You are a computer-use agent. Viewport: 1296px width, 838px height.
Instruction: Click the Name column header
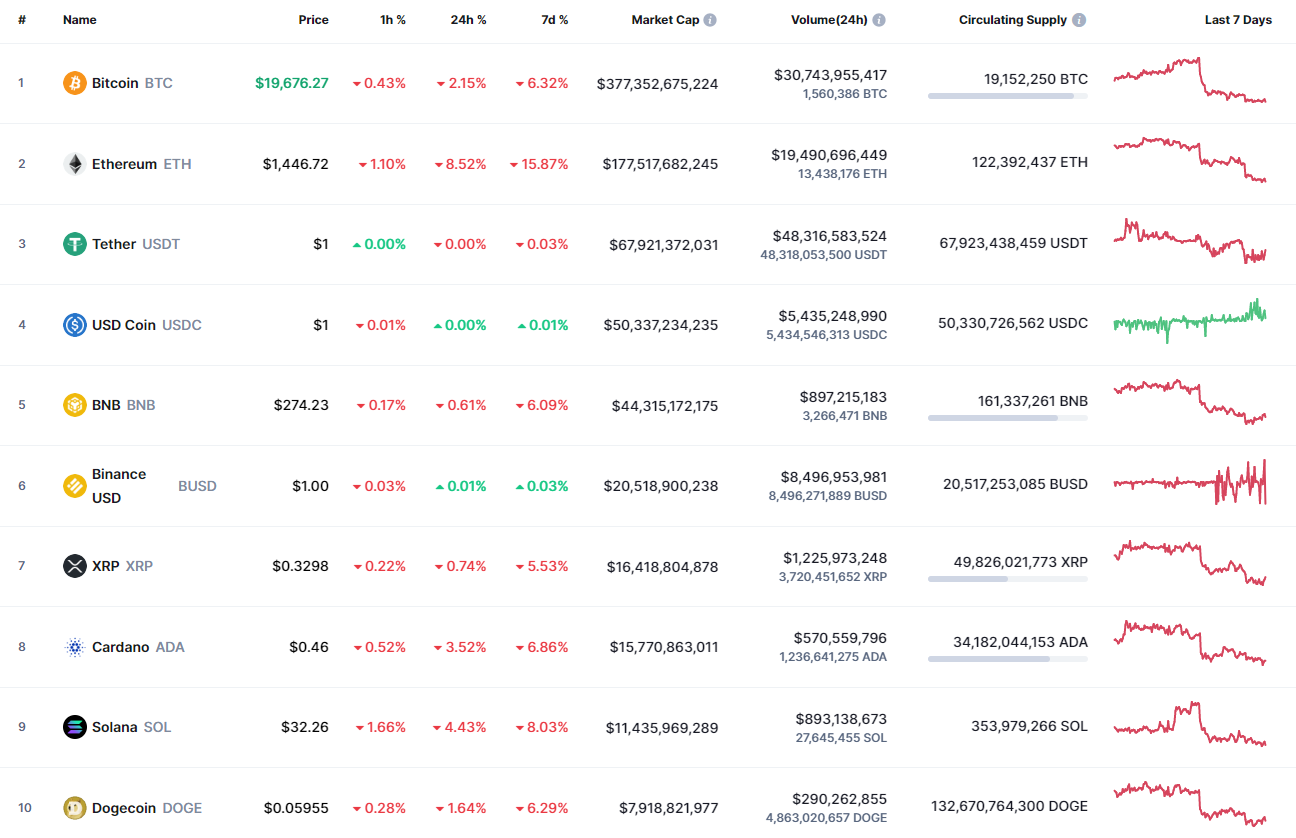(80, 19)
